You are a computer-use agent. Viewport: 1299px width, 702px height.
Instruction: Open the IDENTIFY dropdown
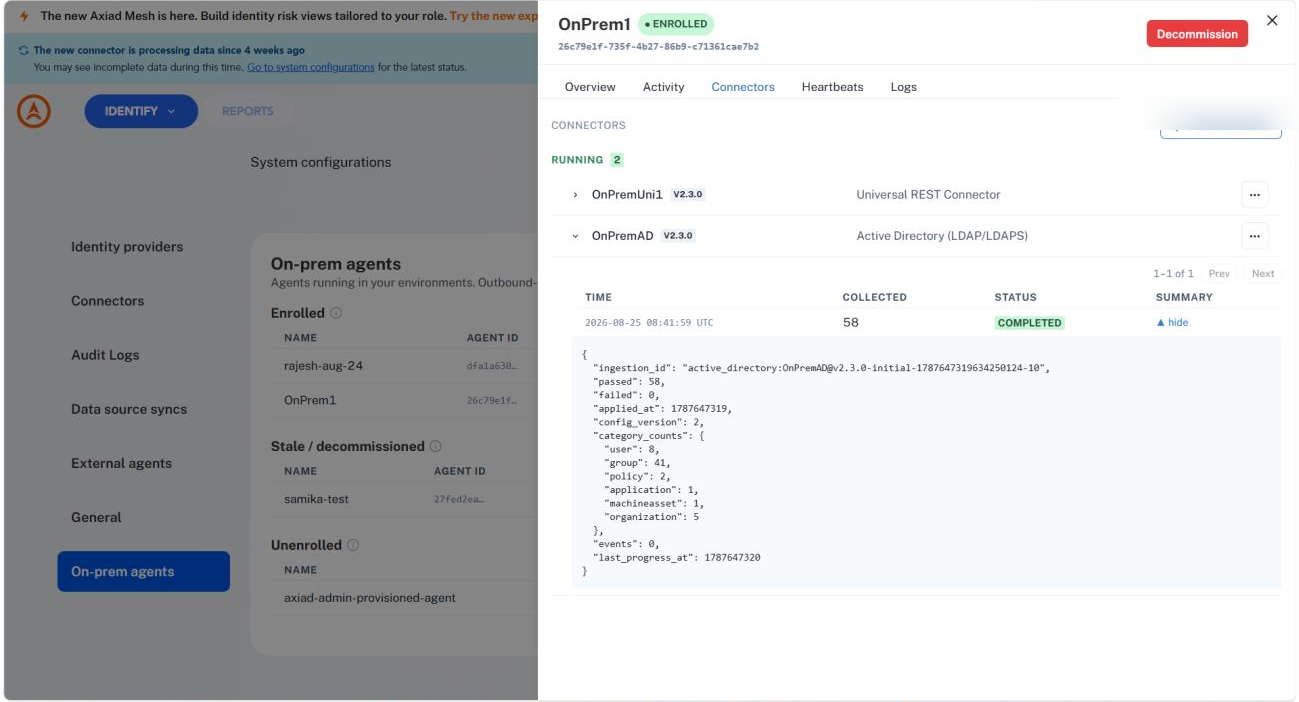141,111
